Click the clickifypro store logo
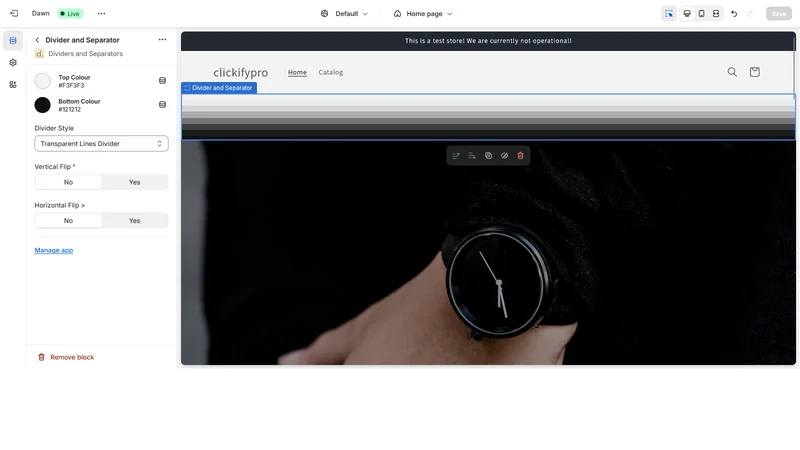The width and height of the screenshot is (800, 450). 240,72
